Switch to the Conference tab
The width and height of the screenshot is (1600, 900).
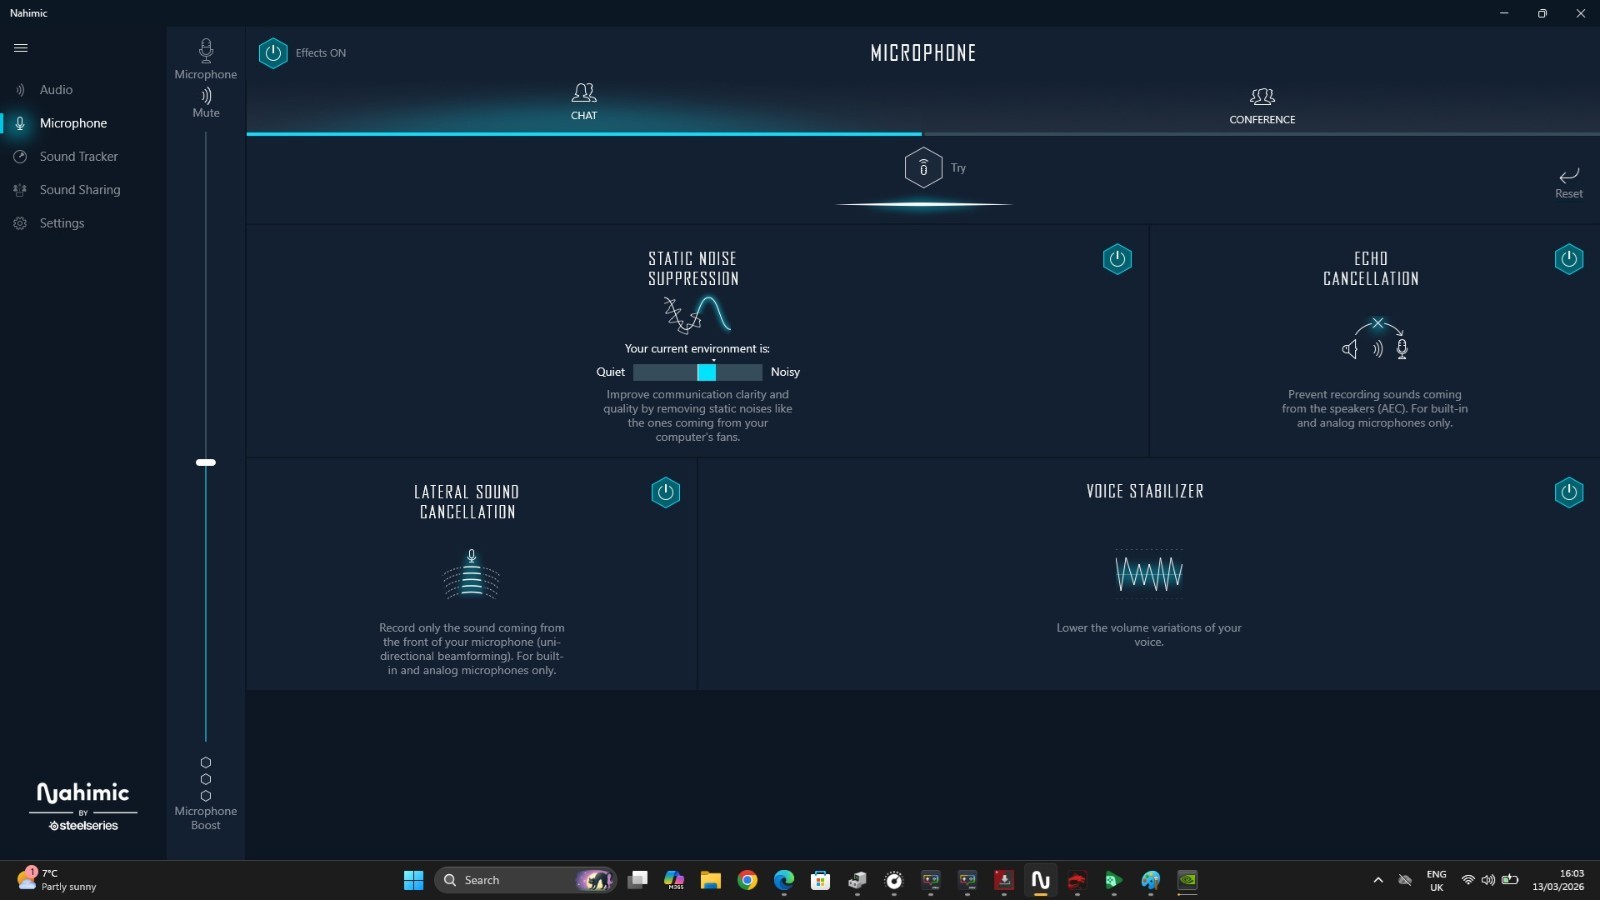1262,106
